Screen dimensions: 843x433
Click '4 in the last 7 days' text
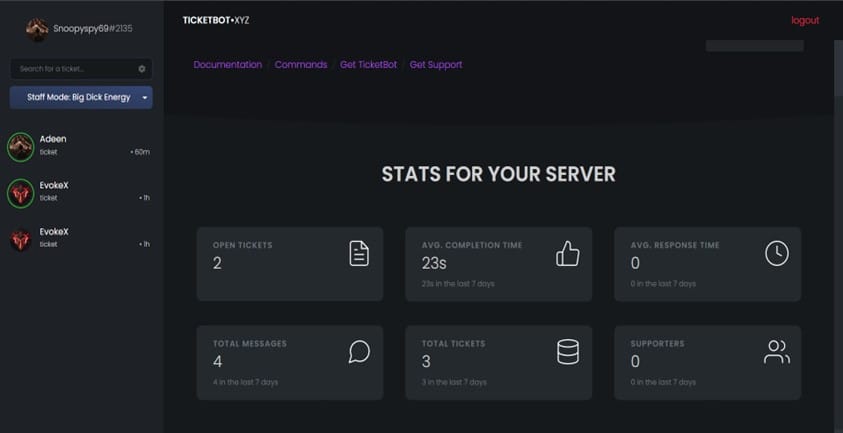pyautogui.click(x=245, y=382)
